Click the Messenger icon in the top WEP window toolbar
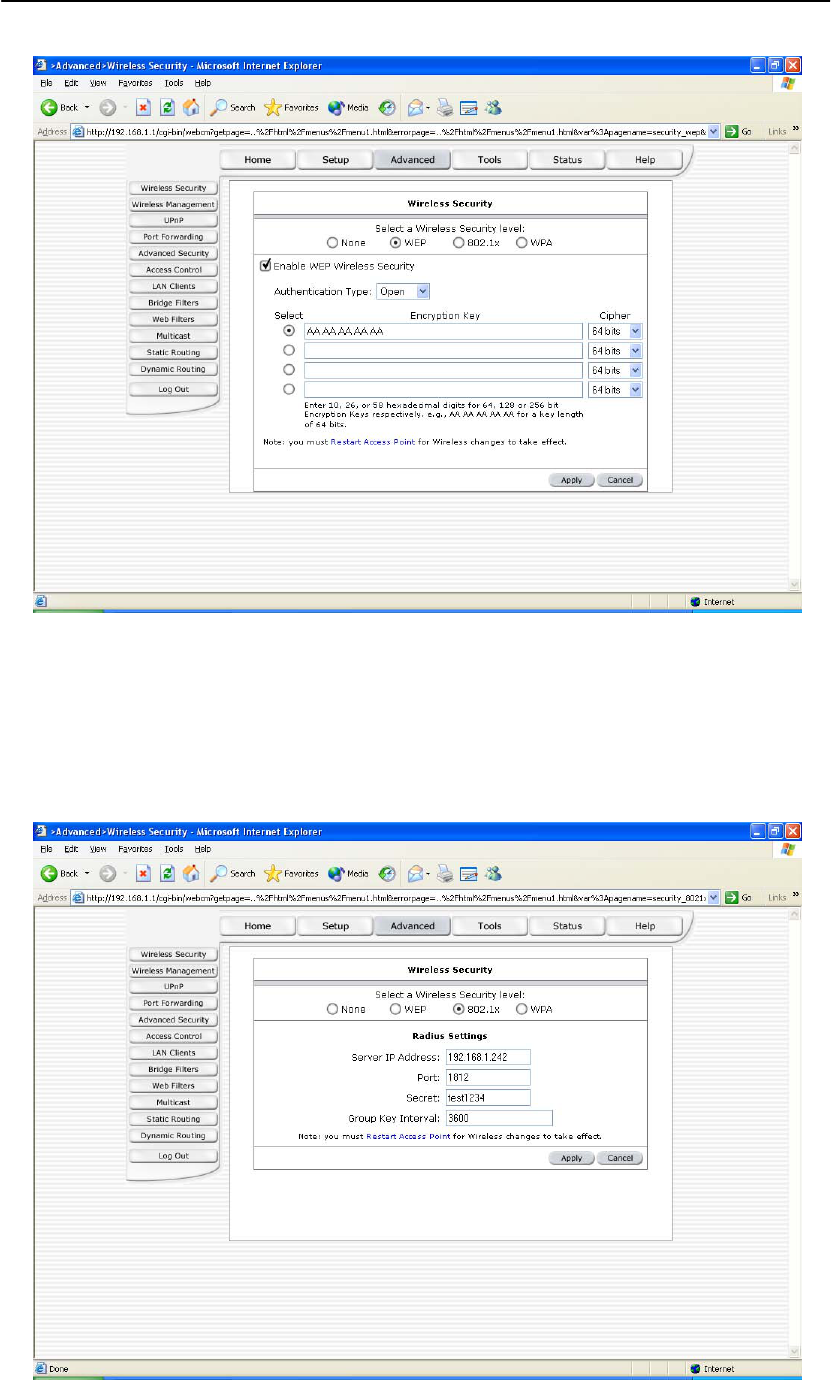This screenshot has height=1380, width=831. click(x=492, y=107)
